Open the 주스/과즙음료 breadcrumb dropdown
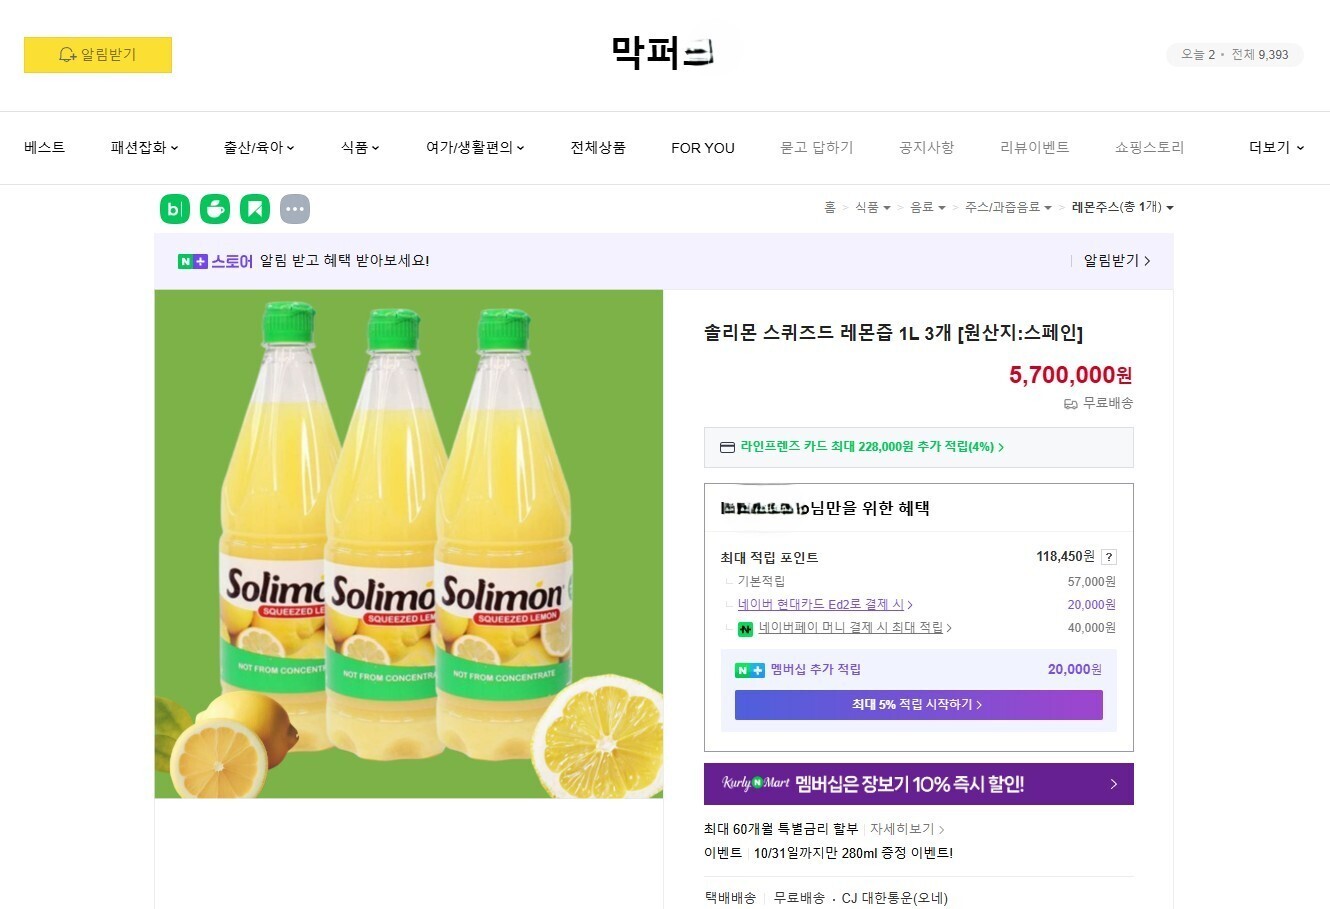1330x909 pixels. pos(1008,207)
